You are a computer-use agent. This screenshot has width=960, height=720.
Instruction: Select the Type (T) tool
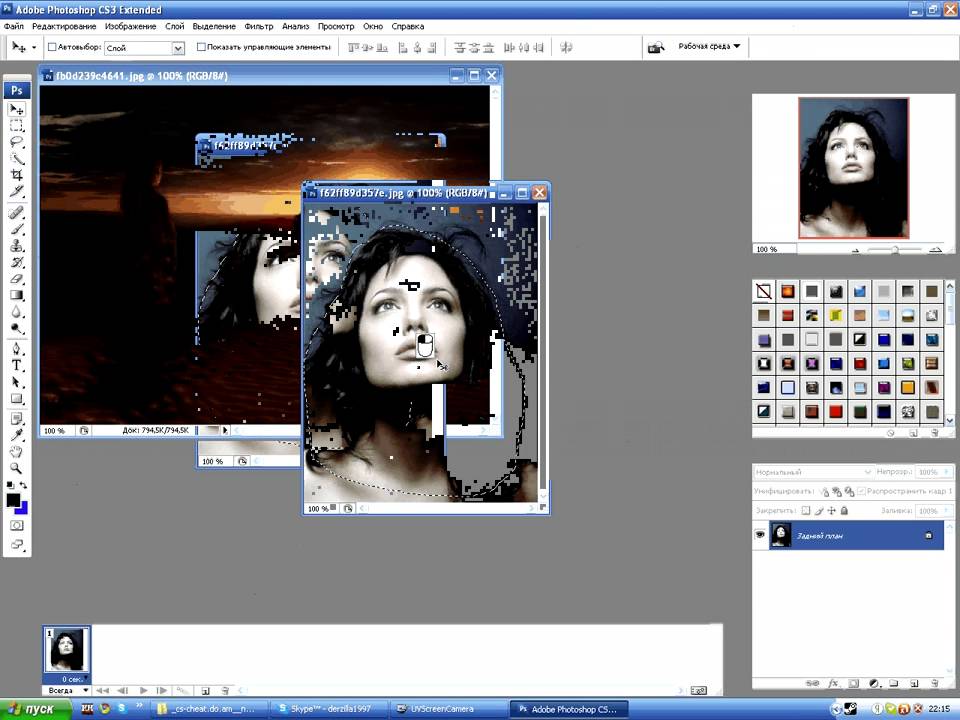17,366
